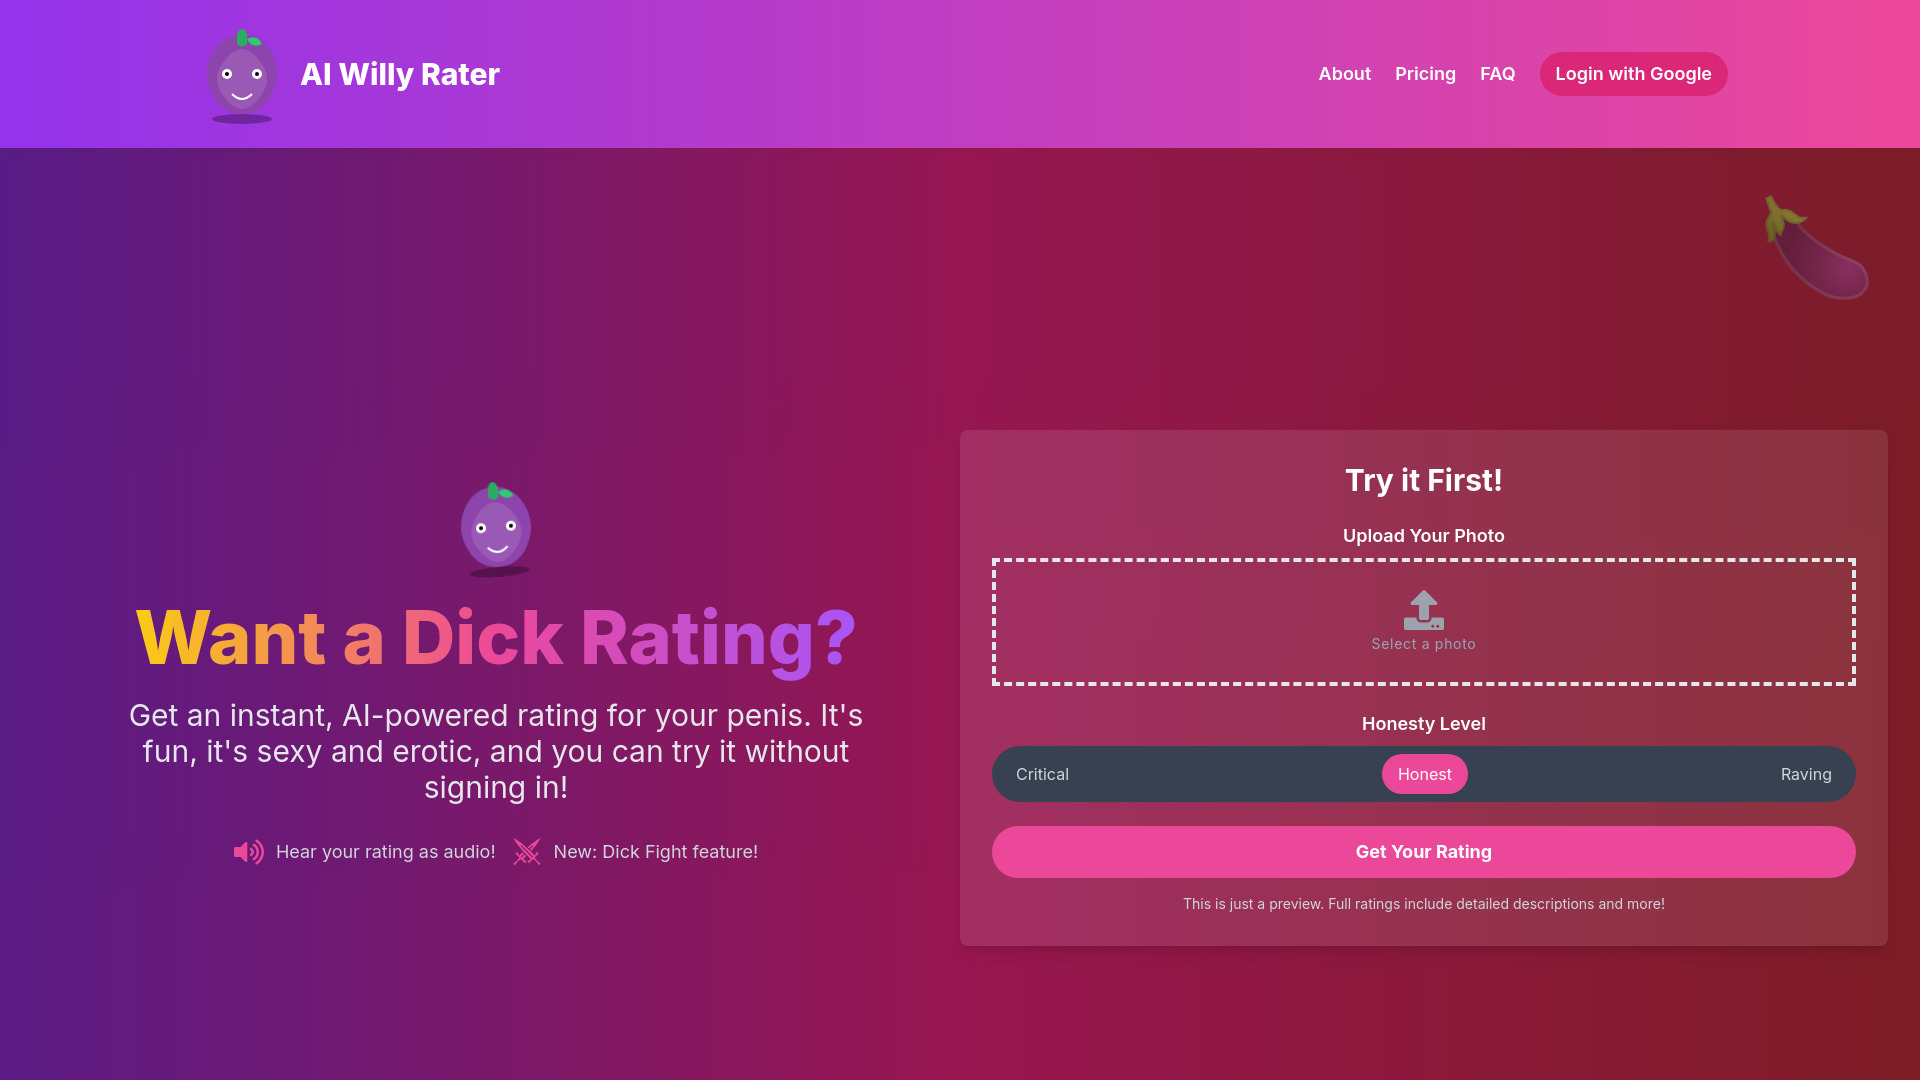This screenshot has height=1080, width=1920.
Task: Click the Dick Fight crossed swords icon
Action: point(526,851)
